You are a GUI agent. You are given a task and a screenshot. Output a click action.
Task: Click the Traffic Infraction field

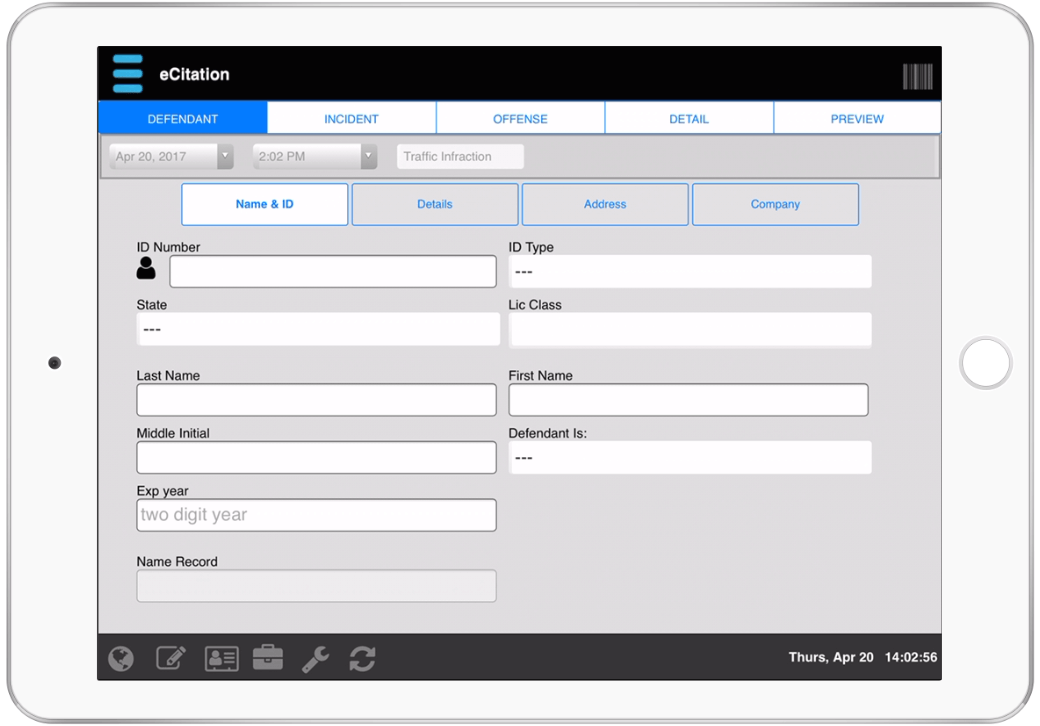pyautogui.click(x=460, y=156)
